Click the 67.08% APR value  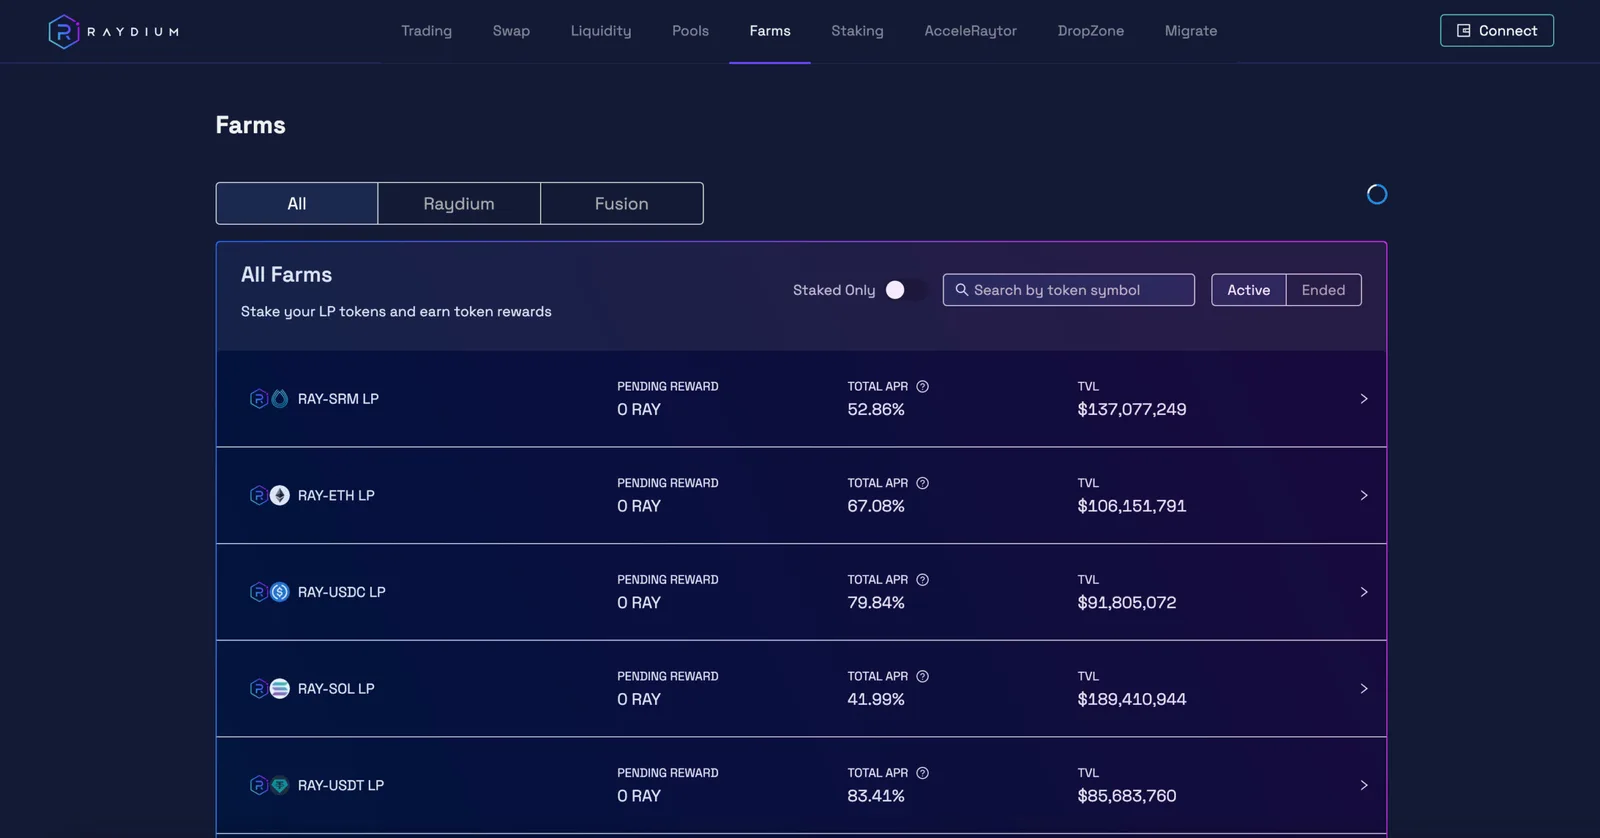coord(876,507)
